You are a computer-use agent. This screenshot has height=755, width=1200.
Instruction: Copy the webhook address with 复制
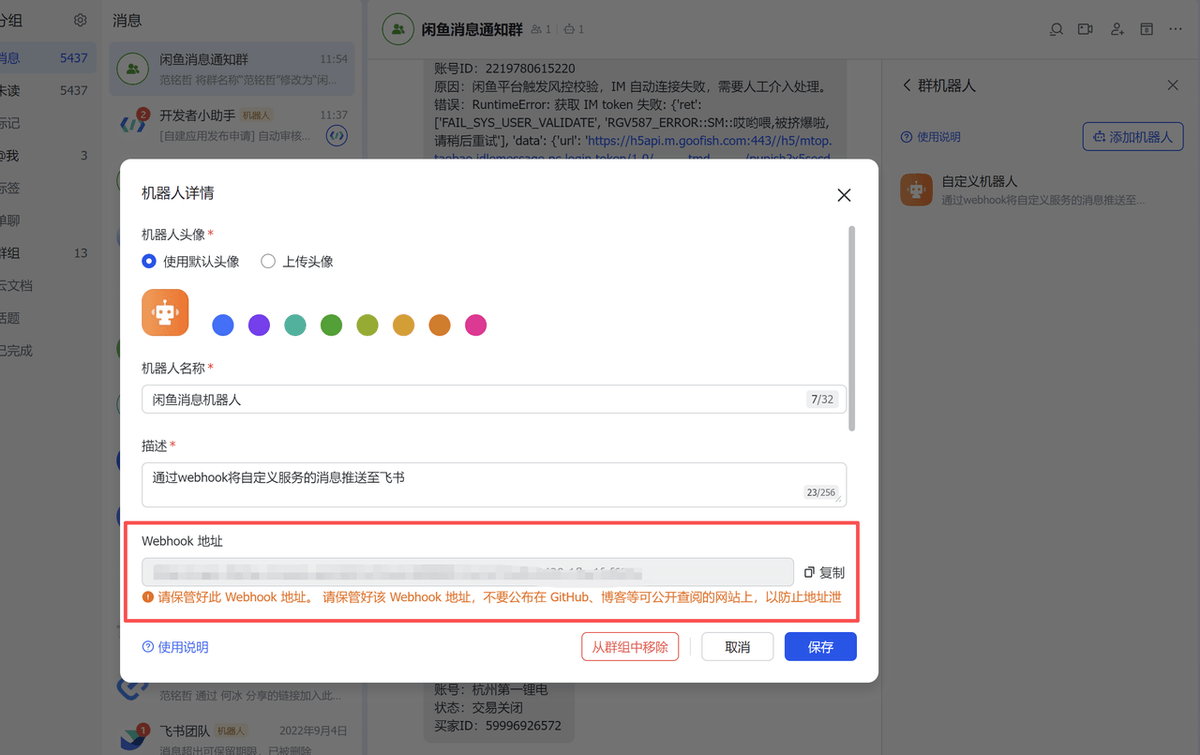(825, 572)
